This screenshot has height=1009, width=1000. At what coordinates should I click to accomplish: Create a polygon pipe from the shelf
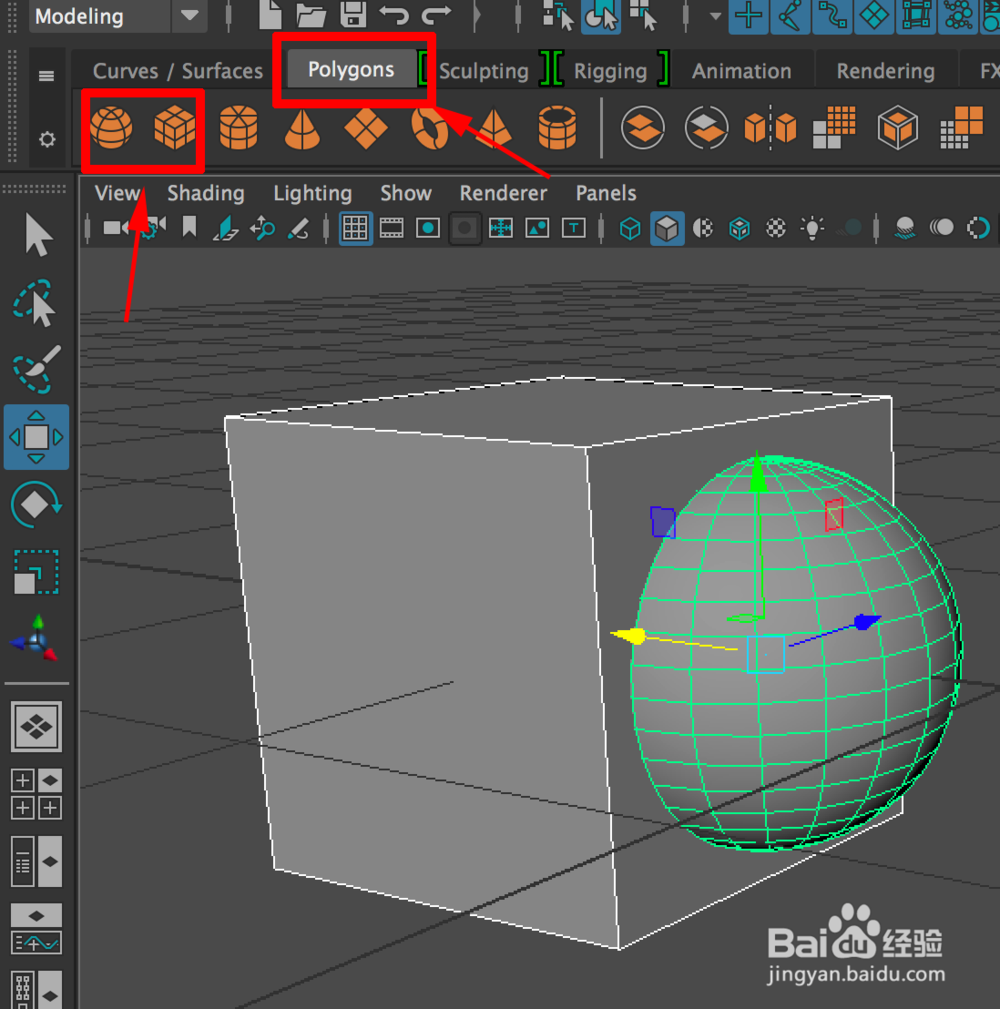point(557,128)
